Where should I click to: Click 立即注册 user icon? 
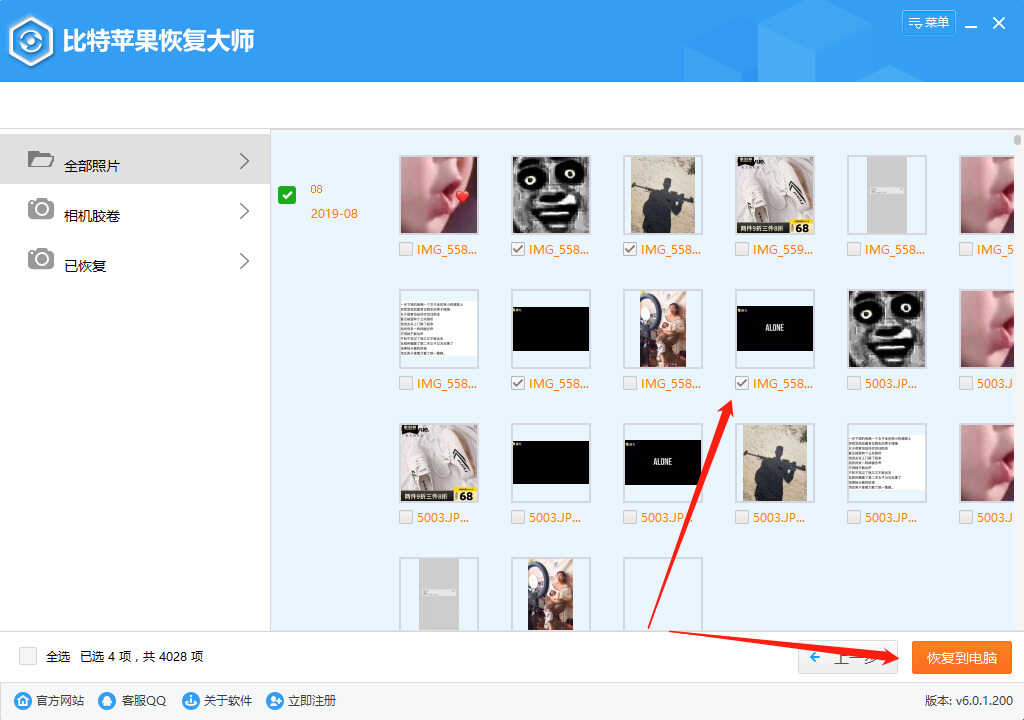point(275,700)
